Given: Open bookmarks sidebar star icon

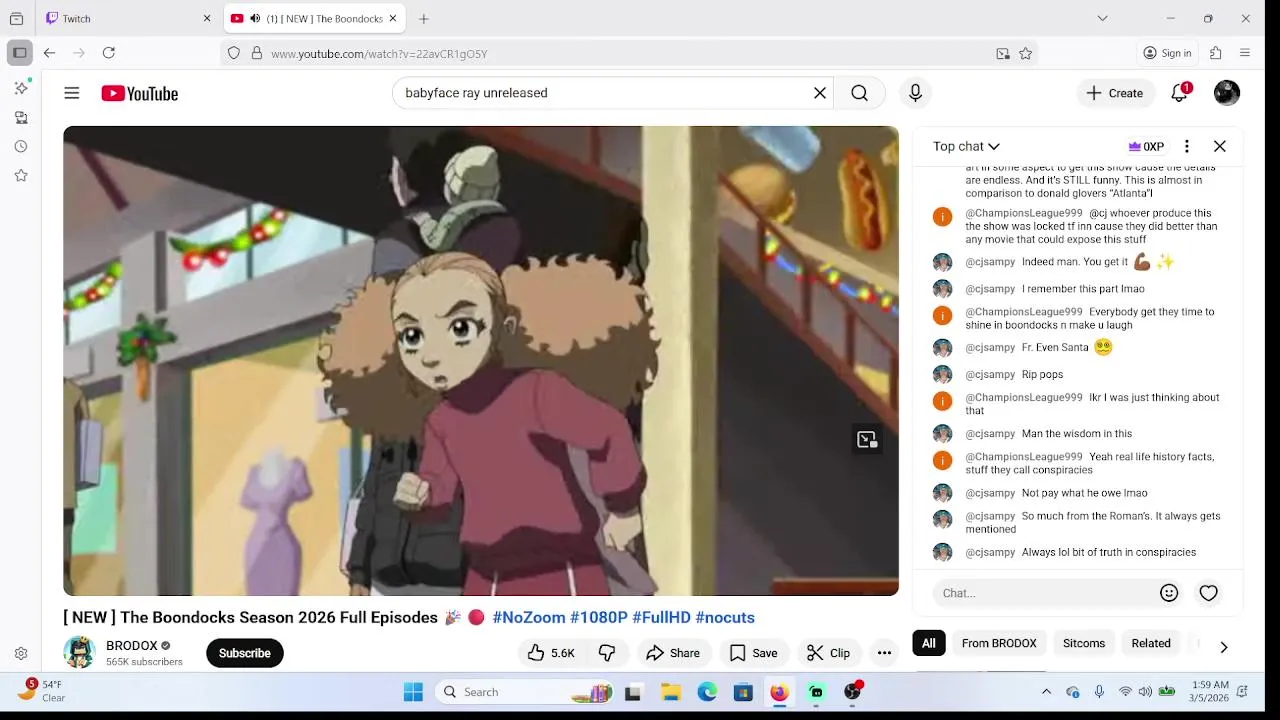Looking at the screenshot, I should (21, 175).
